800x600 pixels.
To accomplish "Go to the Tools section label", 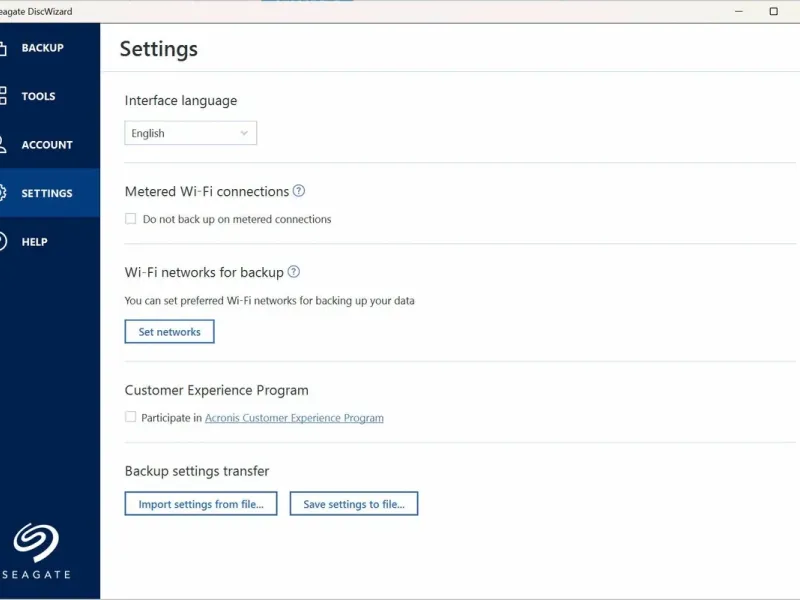I will coord(39,96).
